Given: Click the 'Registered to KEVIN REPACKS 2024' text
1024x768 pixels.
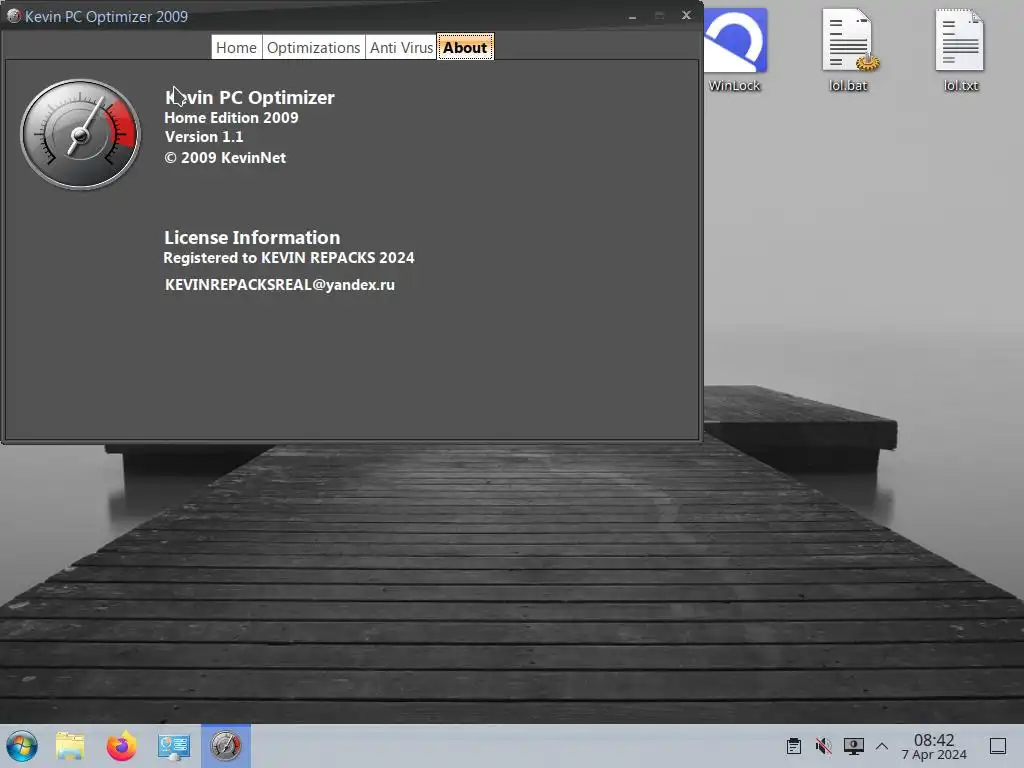Looking at the screenshot, I should pos(289,257).
